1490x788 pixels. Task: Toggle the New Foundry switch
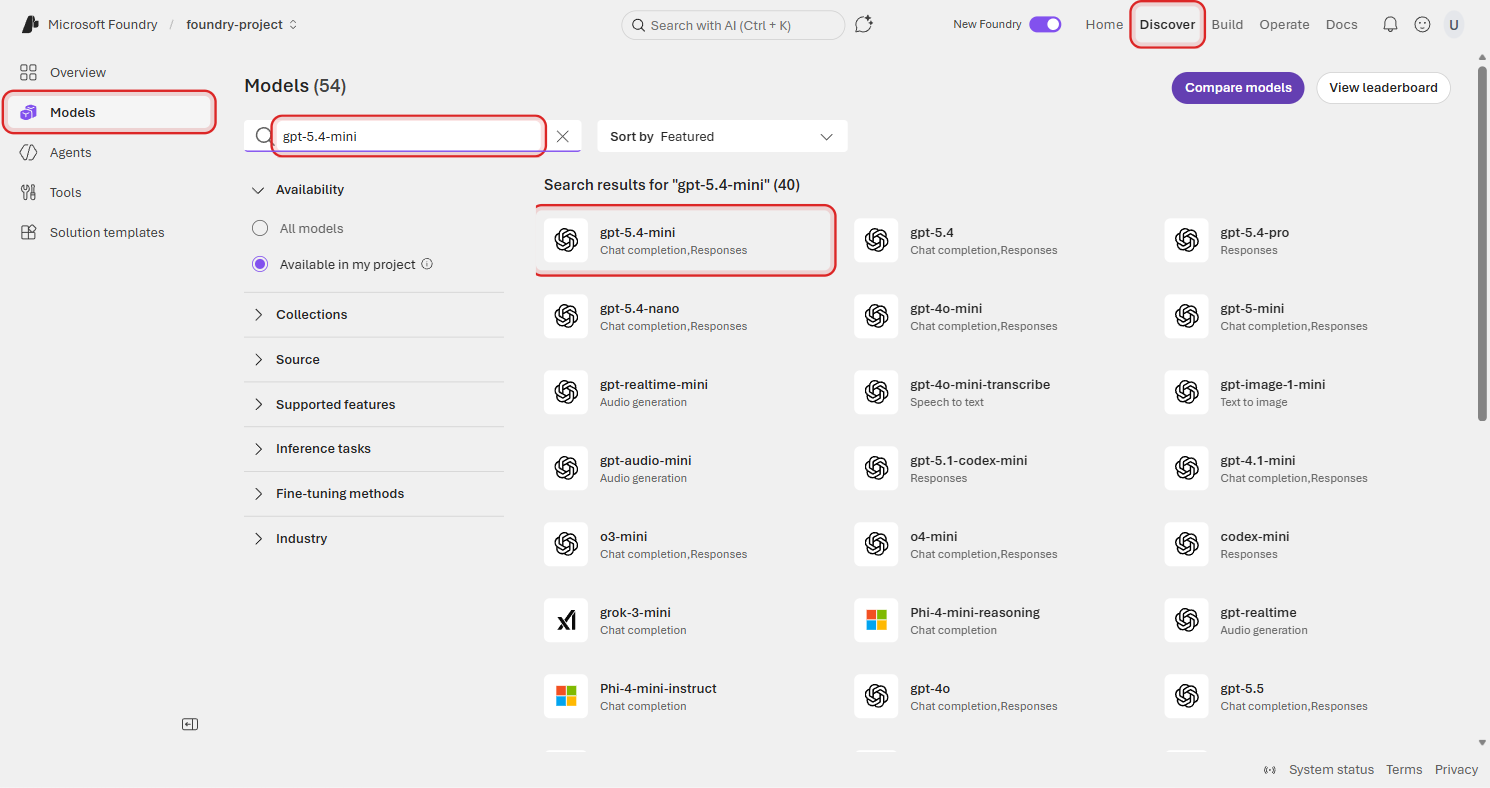(1045, 24)
